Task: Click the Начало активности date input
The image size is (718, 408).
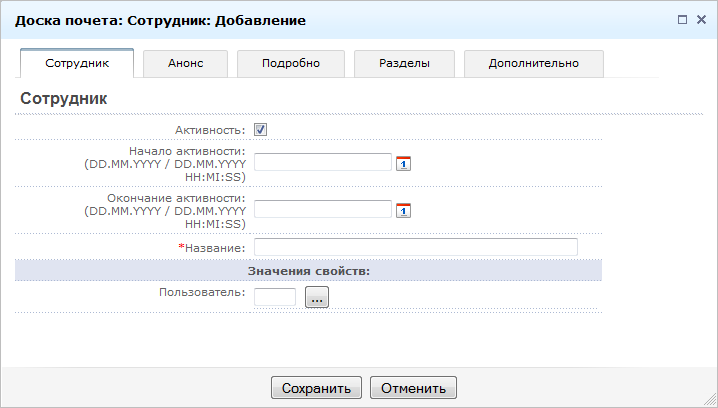Action: (x=322, y=162)
